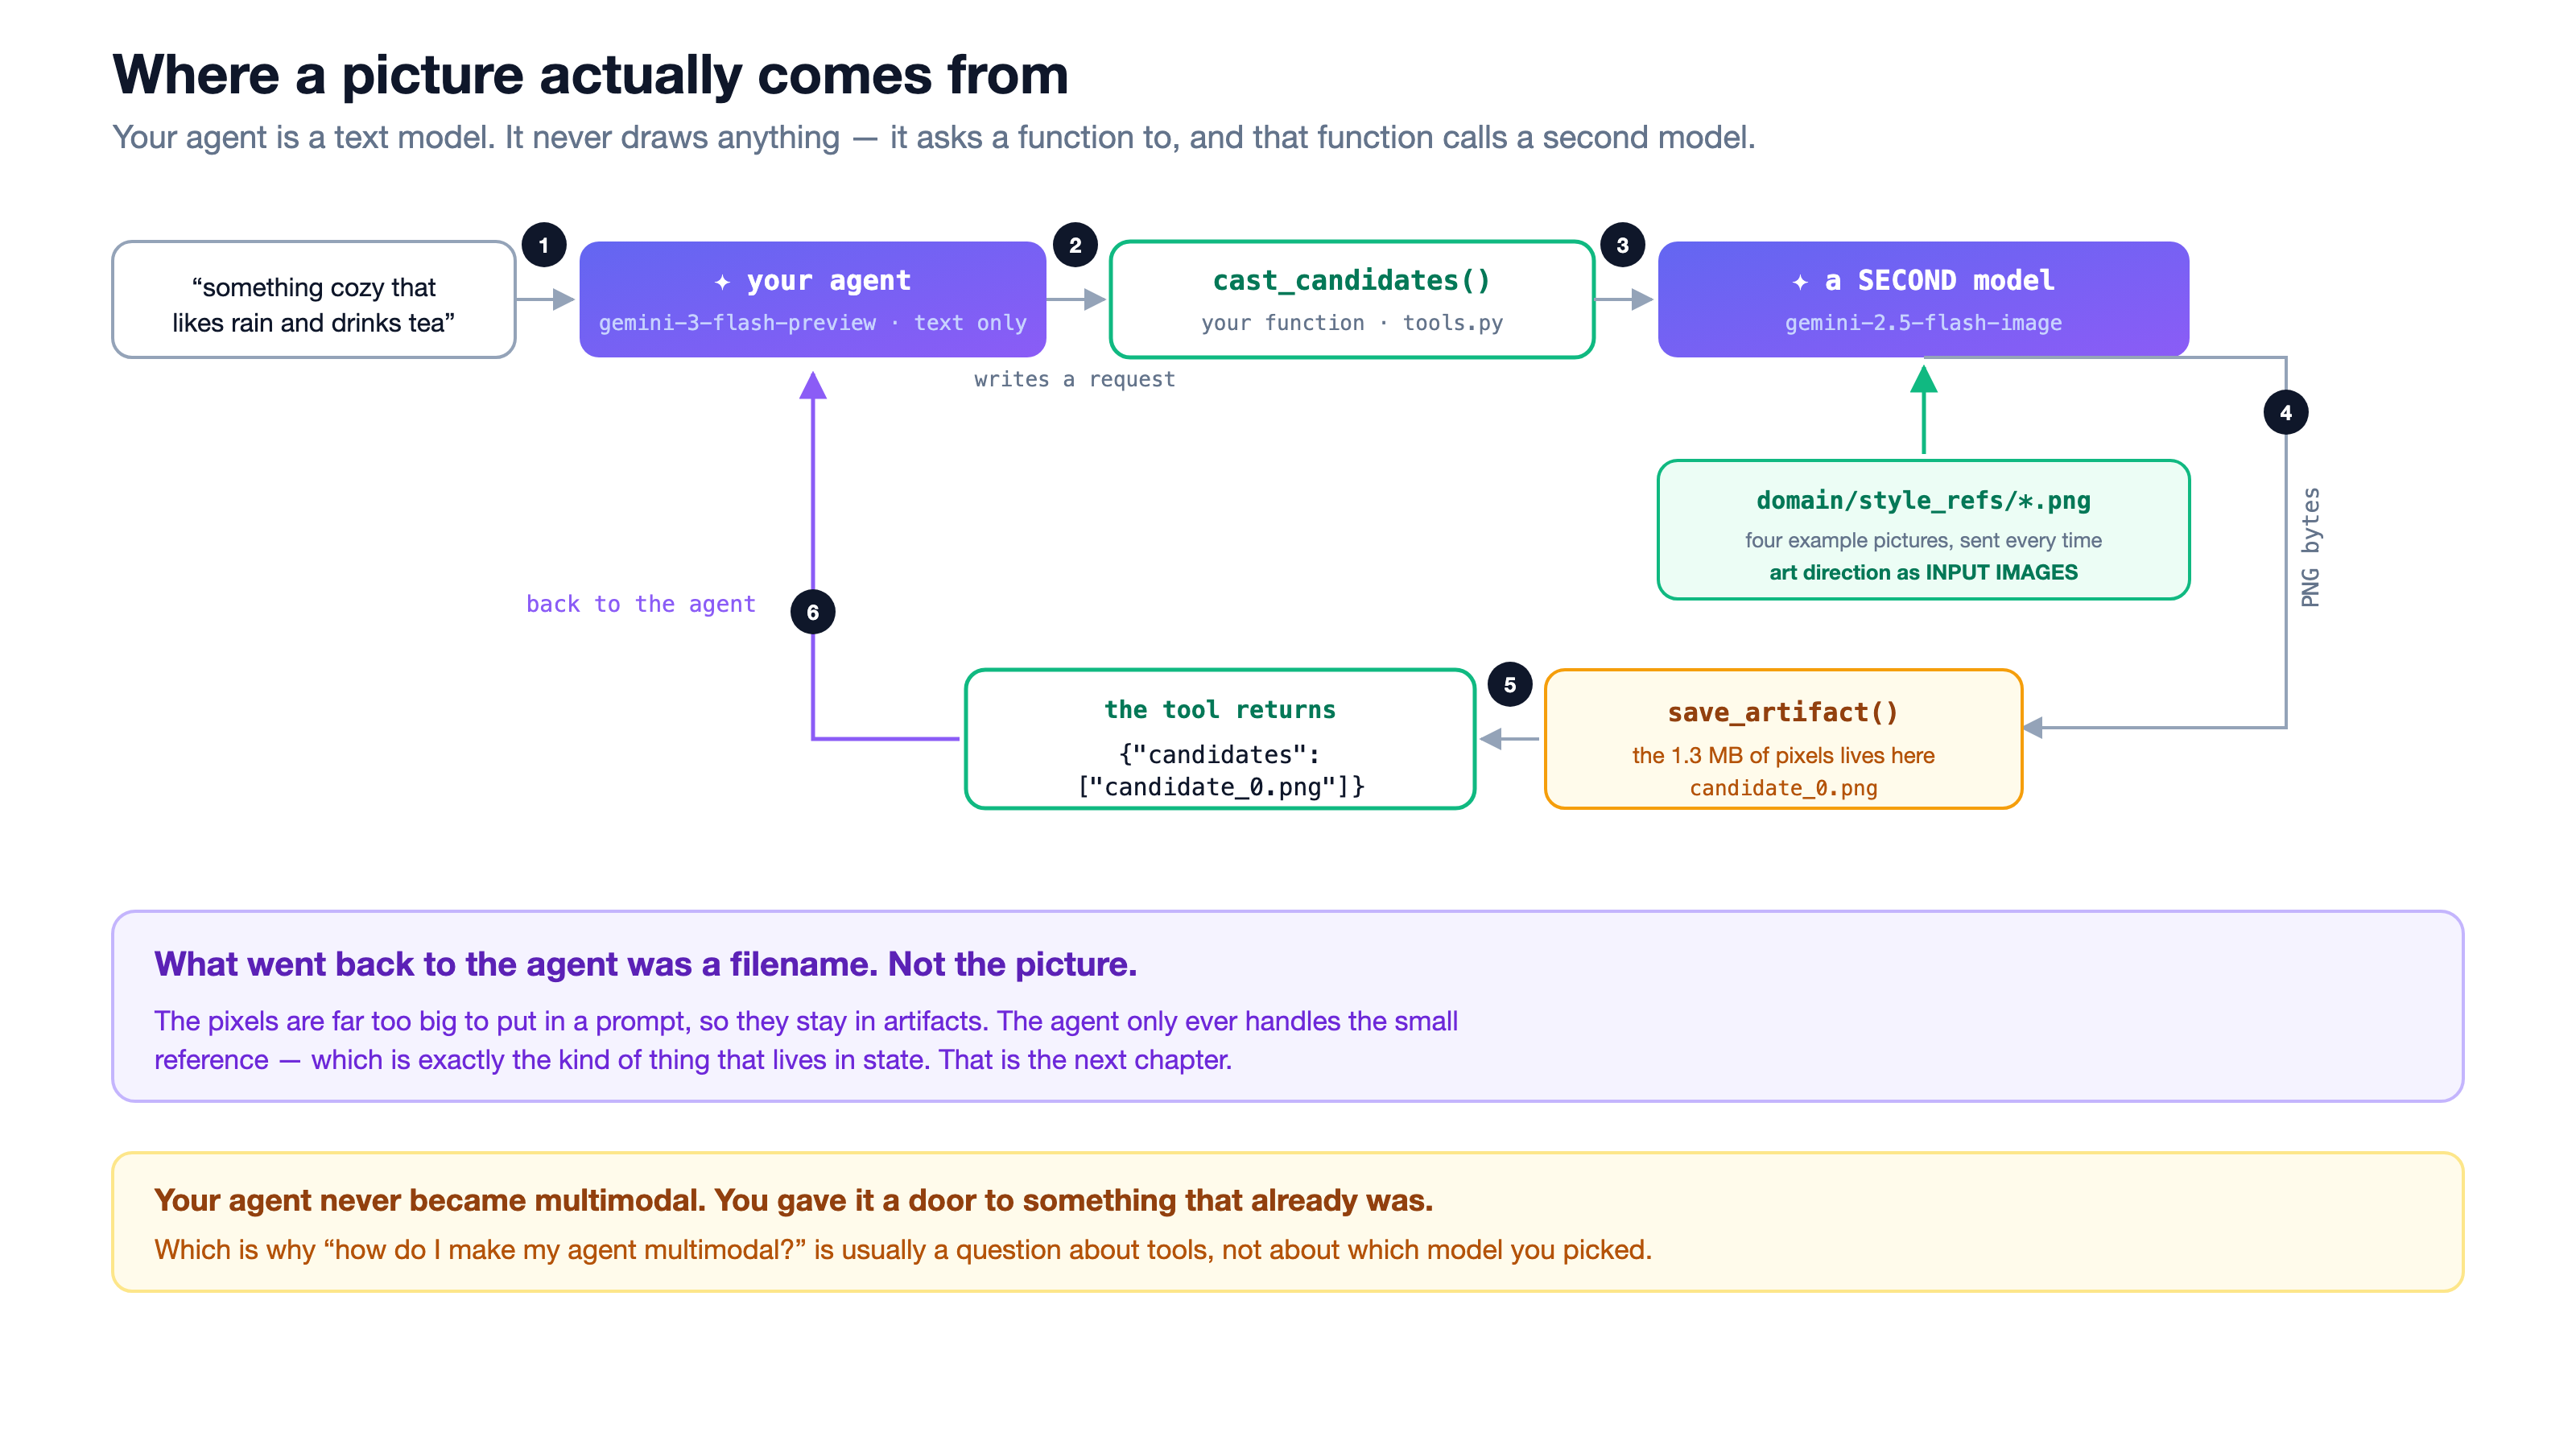Click the purple 'filename, not the picture' callout
Screen dimensions: 2576x1449
(1287, 1006)
